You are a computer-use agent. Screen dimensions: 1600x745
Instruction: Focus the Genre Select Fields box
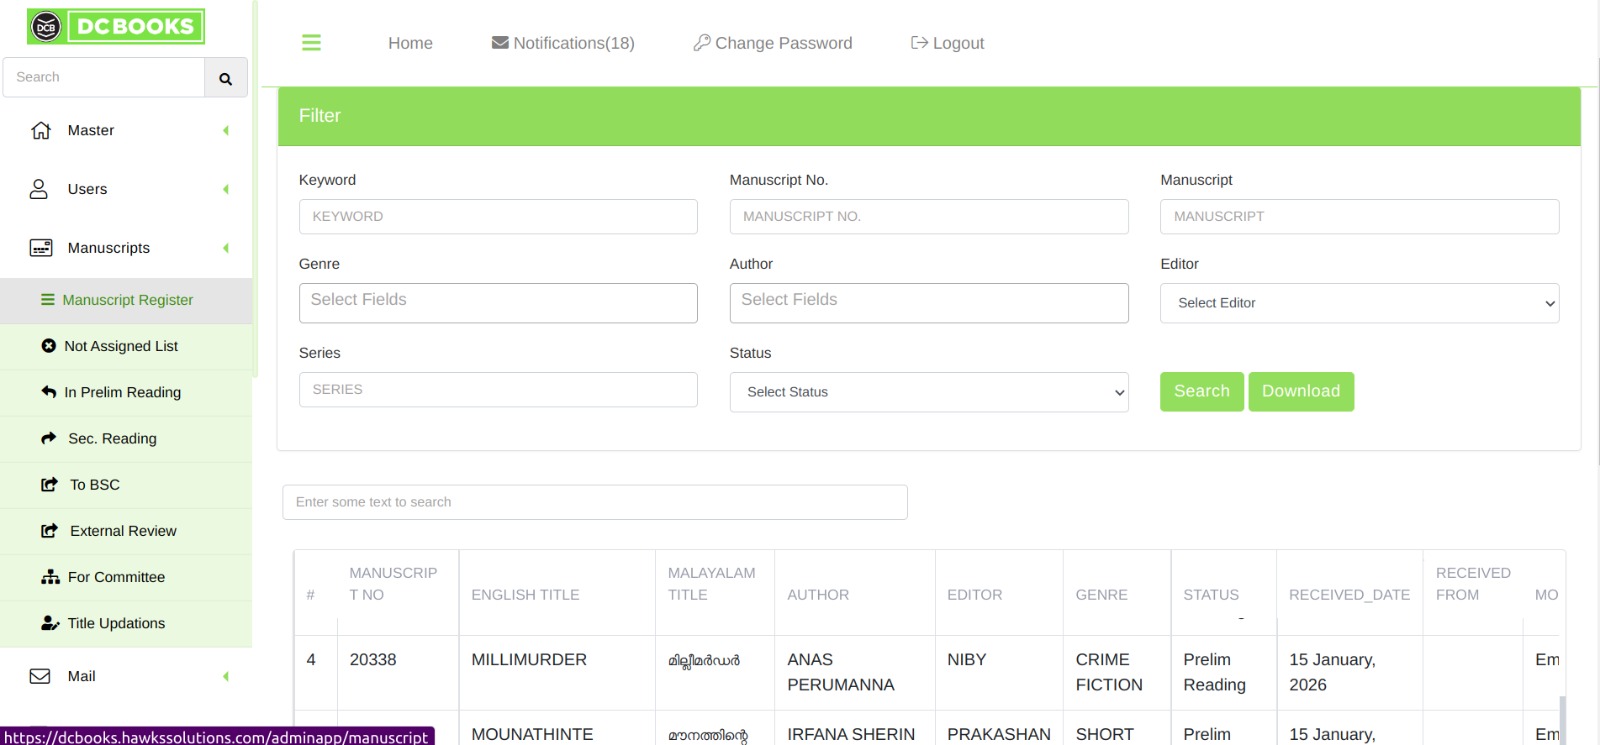tap(498, 303)
